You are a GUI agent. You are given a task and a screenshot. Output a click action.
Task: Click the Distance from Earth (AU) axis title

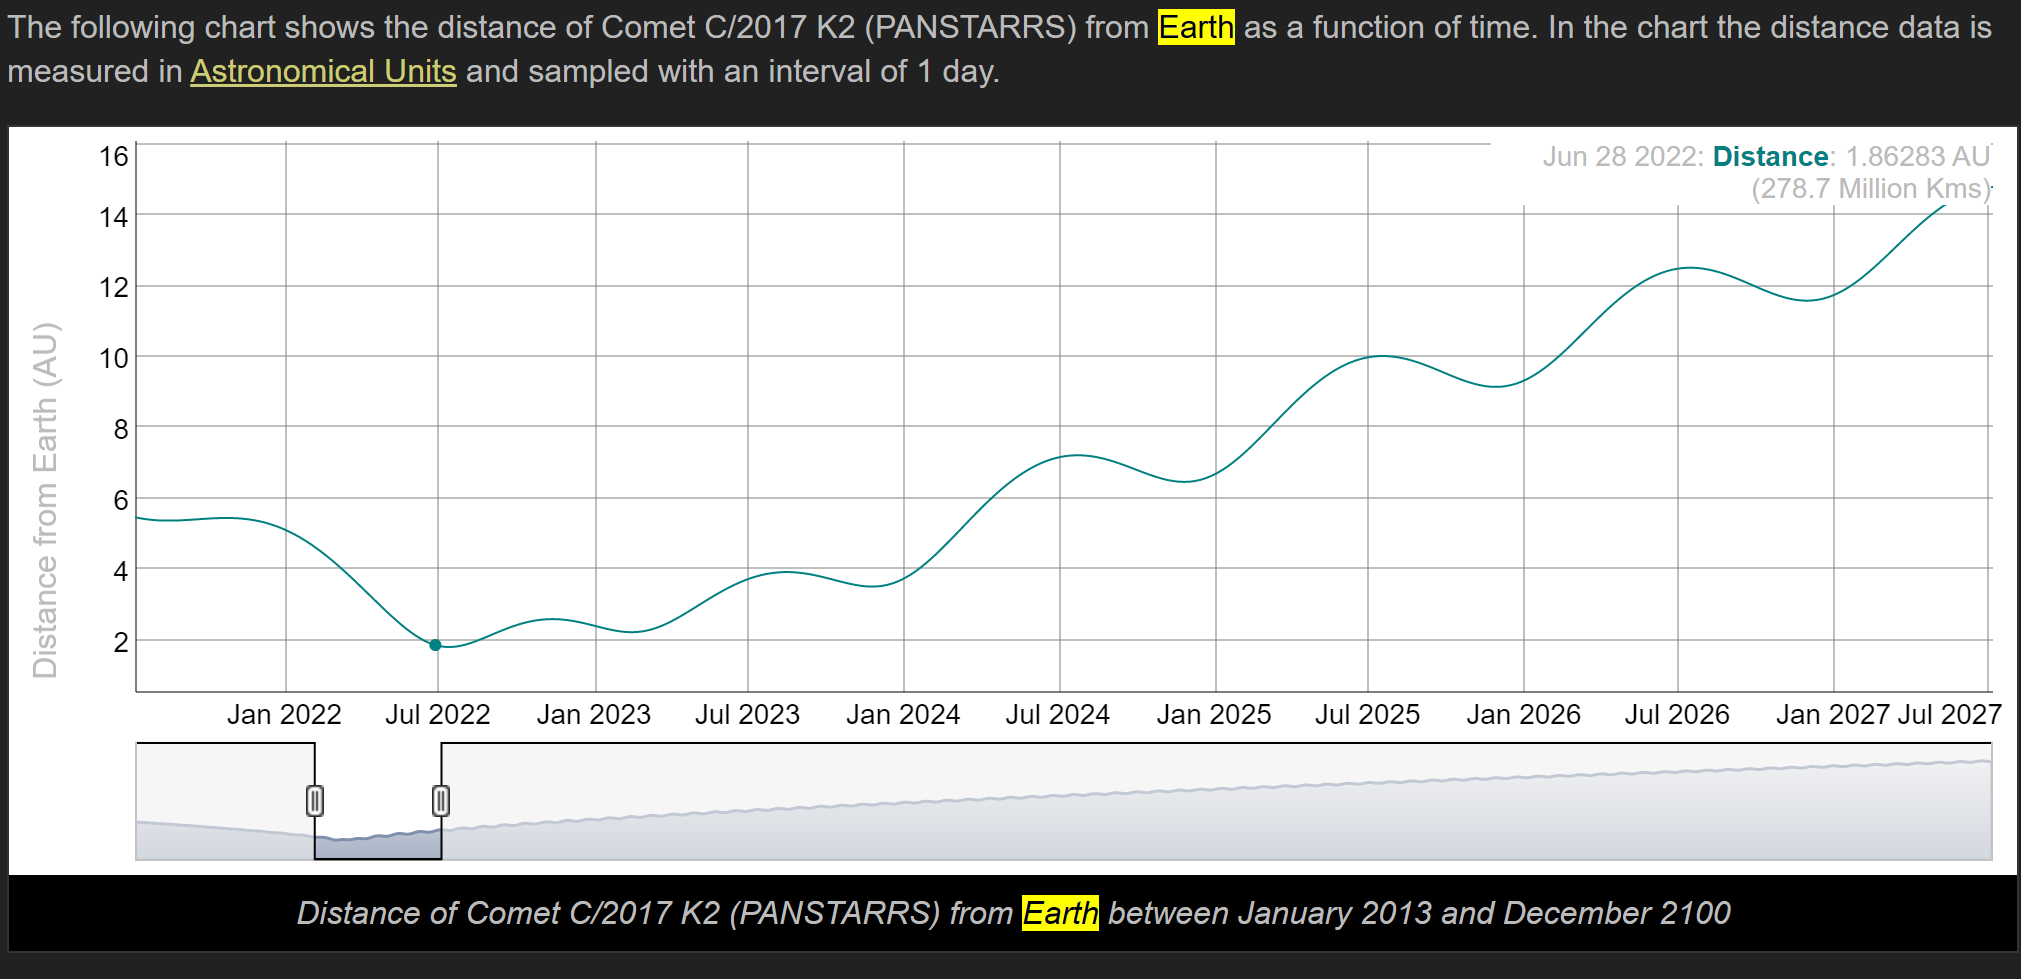[45, 500]
